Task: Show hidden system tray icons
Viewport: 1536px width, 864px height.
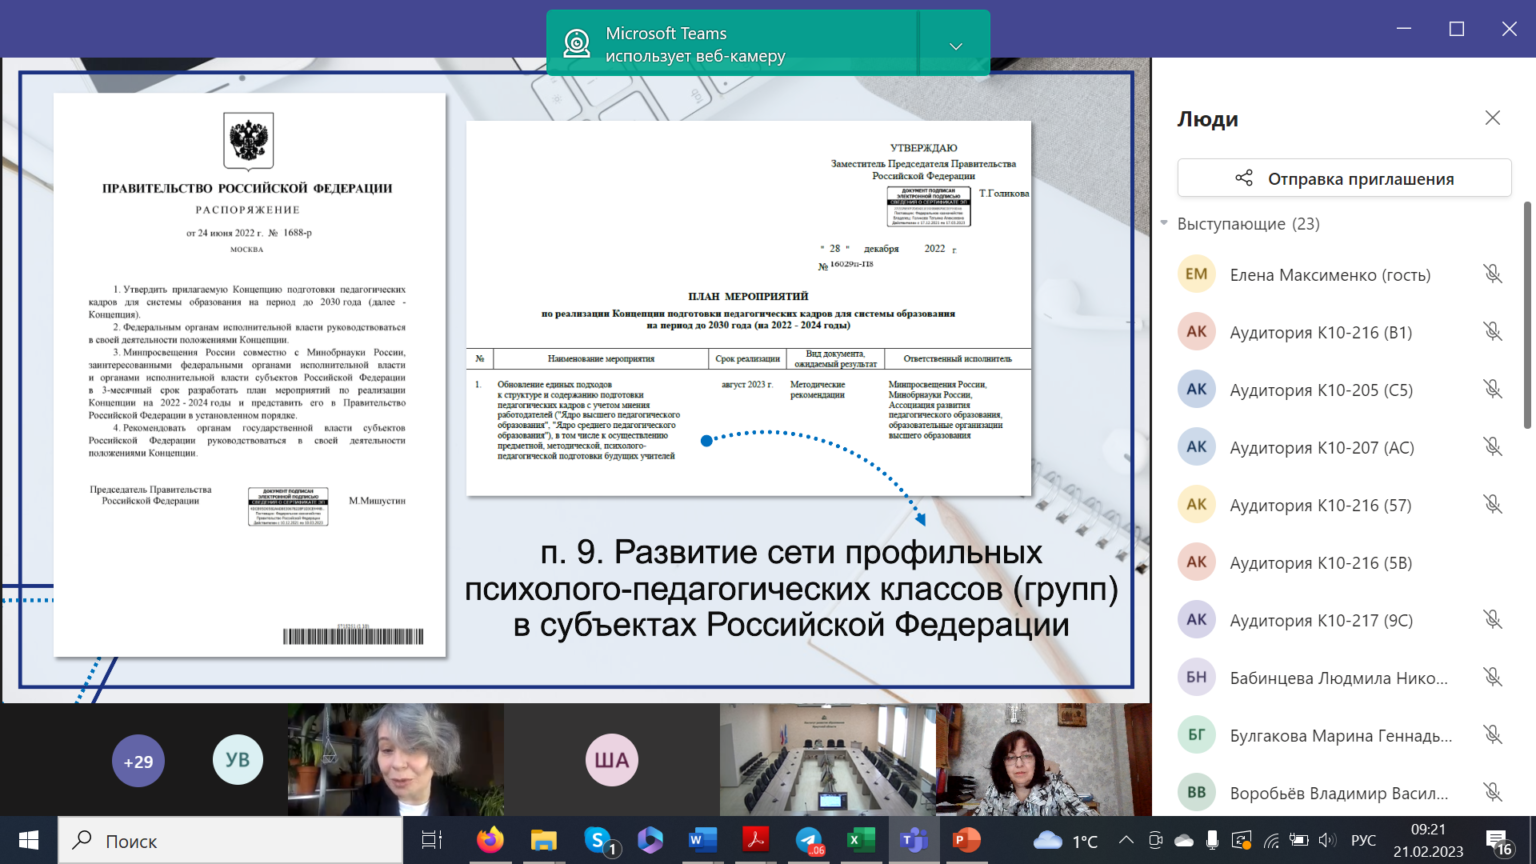Action: point(1126,840)
